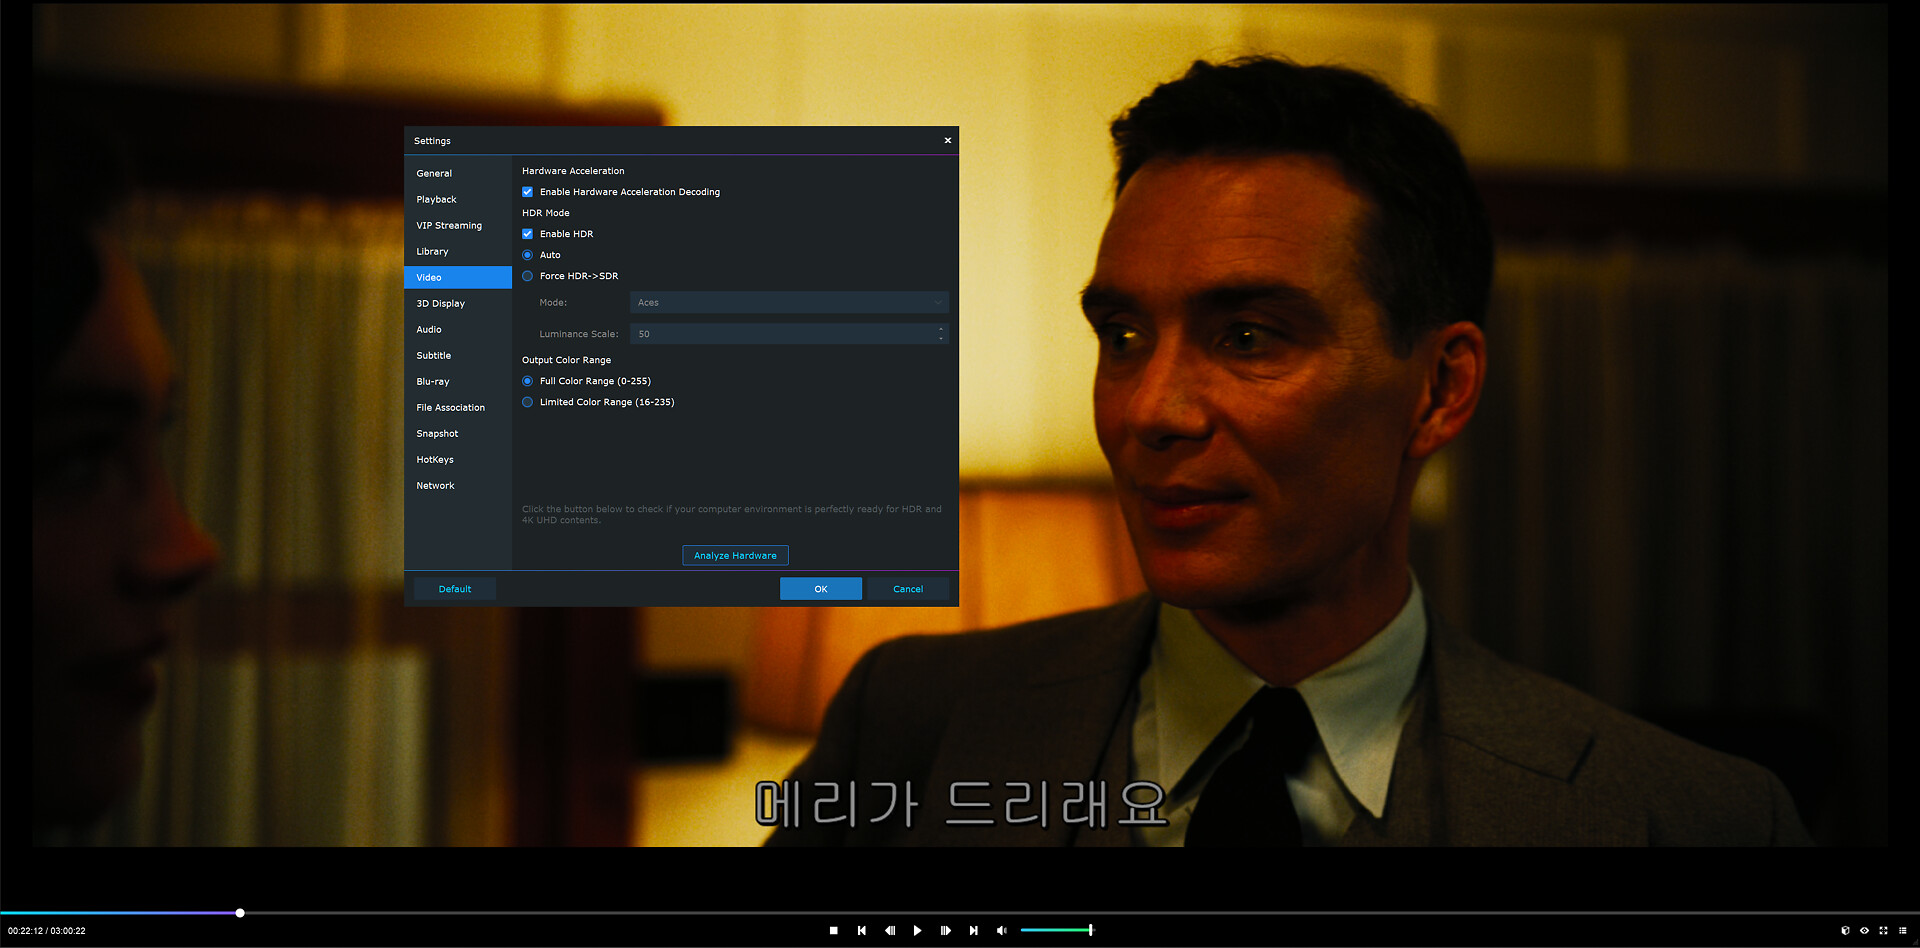Switch to the Audio settings tab
This screenshot has width=1920, height=948.
coord(429,329)
